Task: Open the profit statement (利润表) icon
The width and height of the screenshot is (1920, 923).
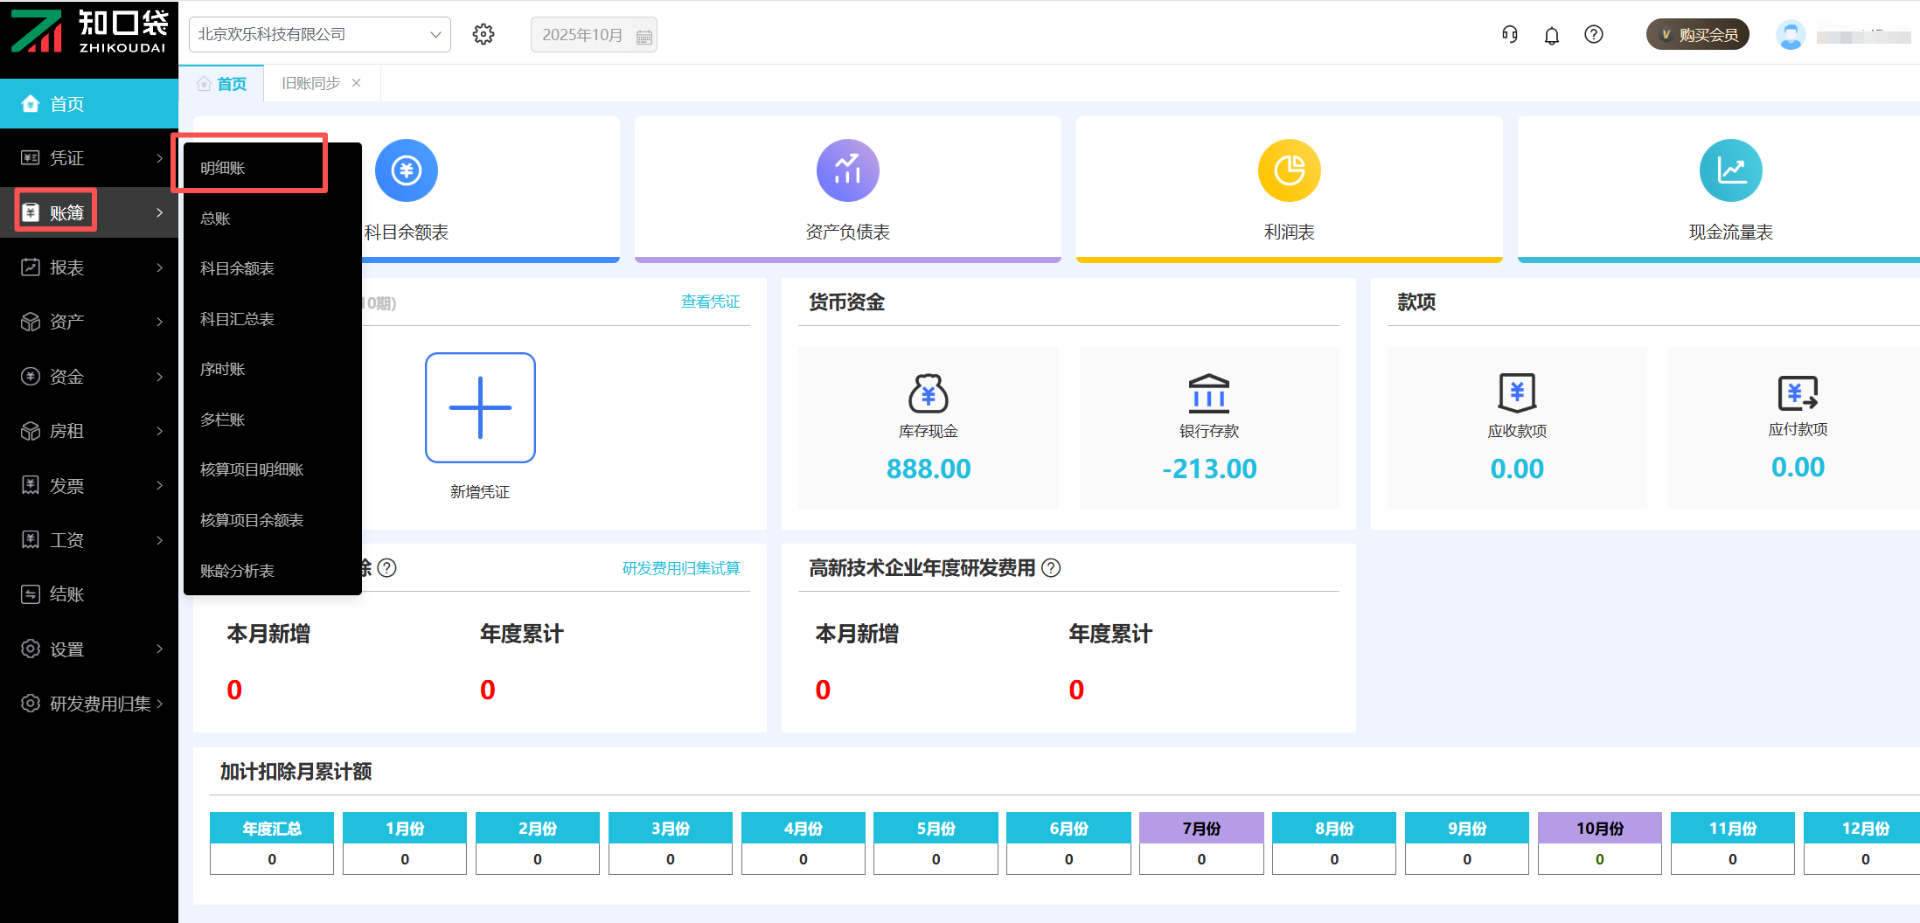Action: pos(1289,170)
